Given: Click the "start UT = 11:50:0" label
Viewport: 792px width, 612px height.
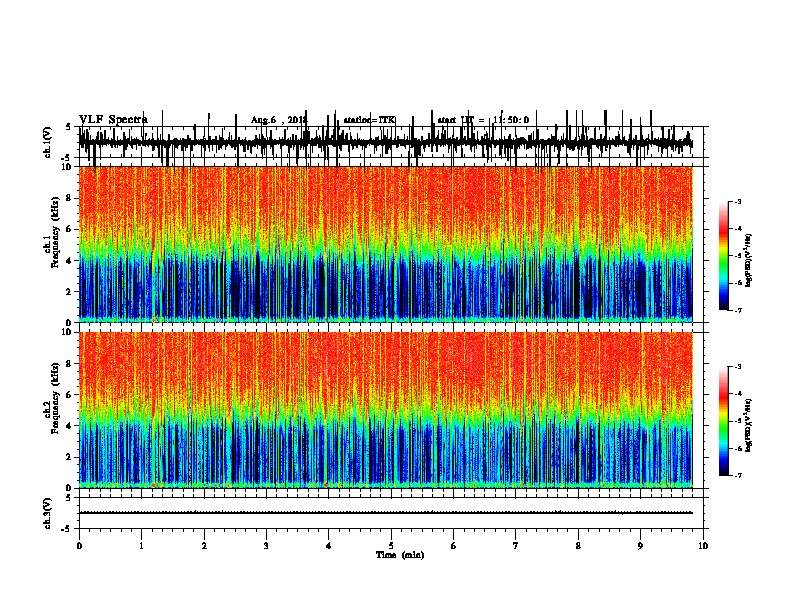Looking at the screenshot, I should tap(483, 120).
